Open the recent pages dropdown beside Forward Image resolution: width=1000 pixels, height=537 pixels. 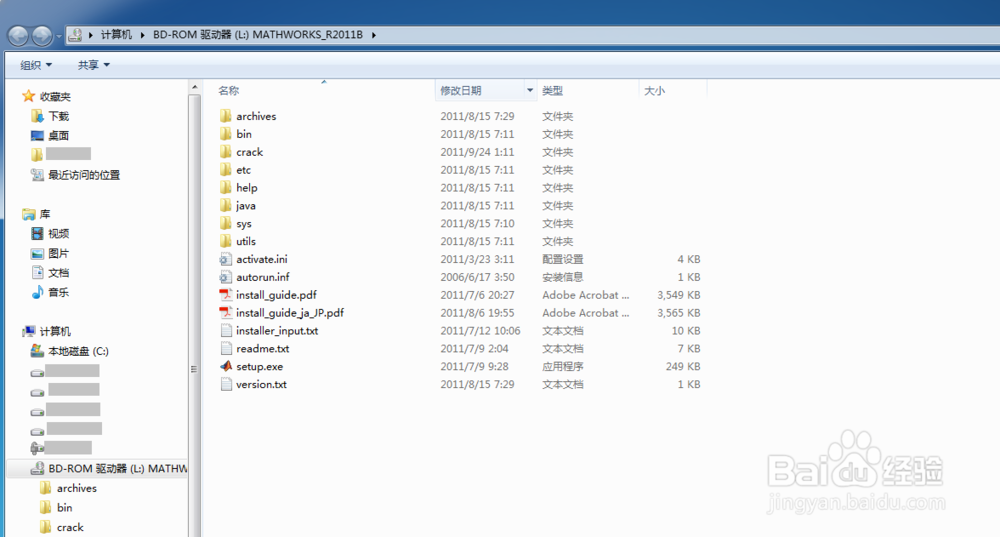pyautogui.click(x=59, y=36)
